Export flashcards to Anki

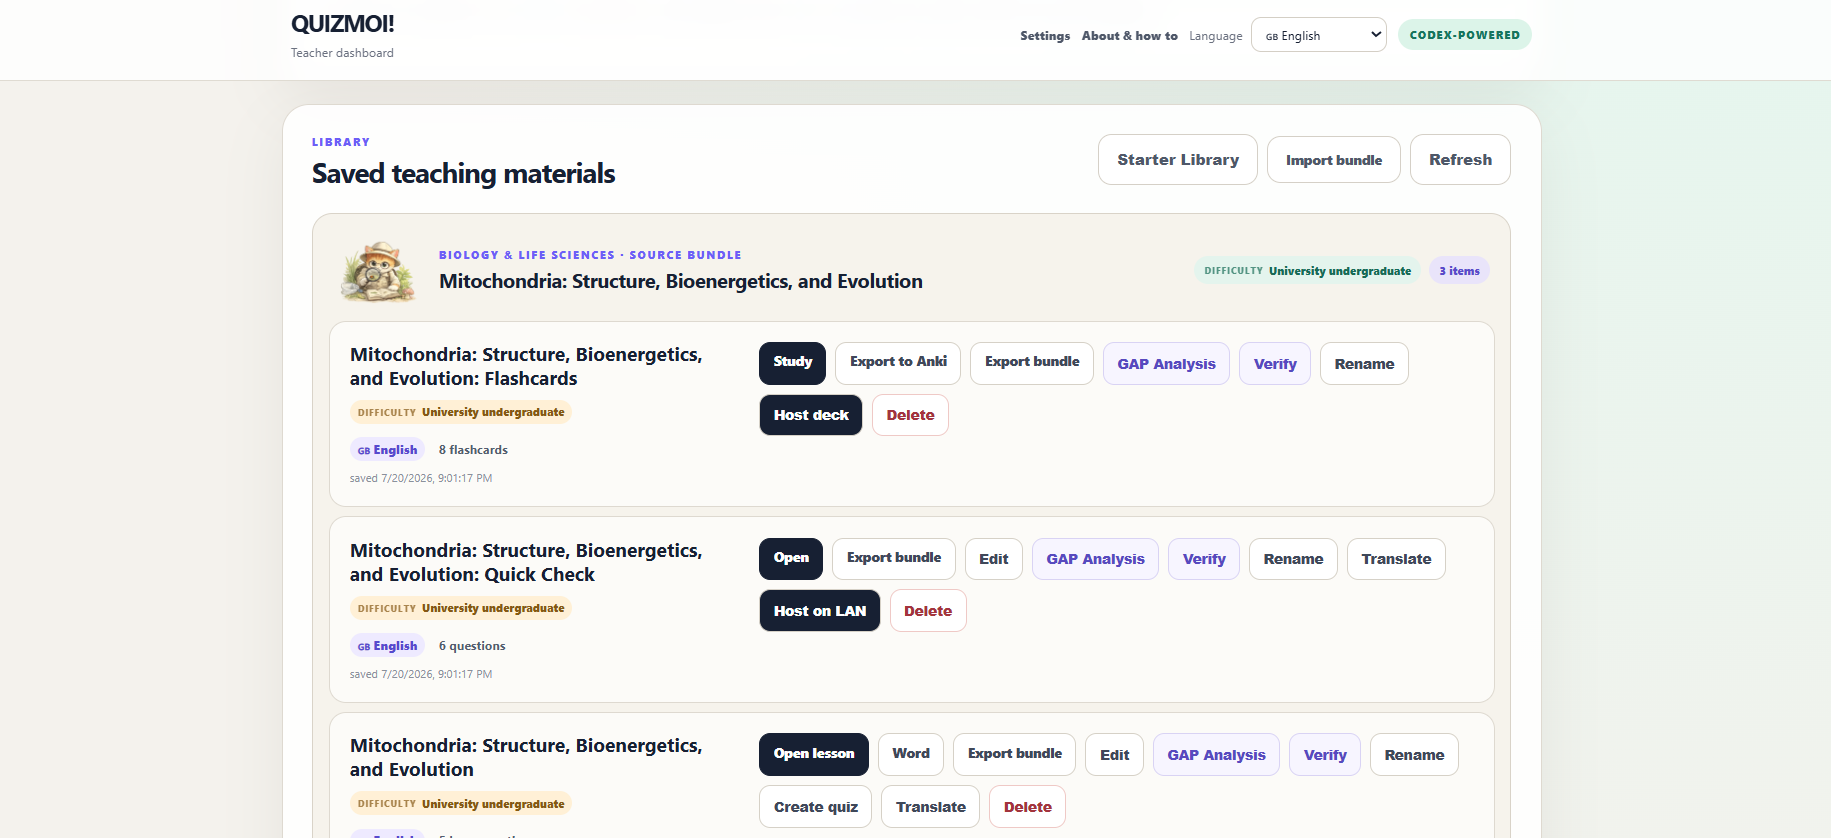898,363
